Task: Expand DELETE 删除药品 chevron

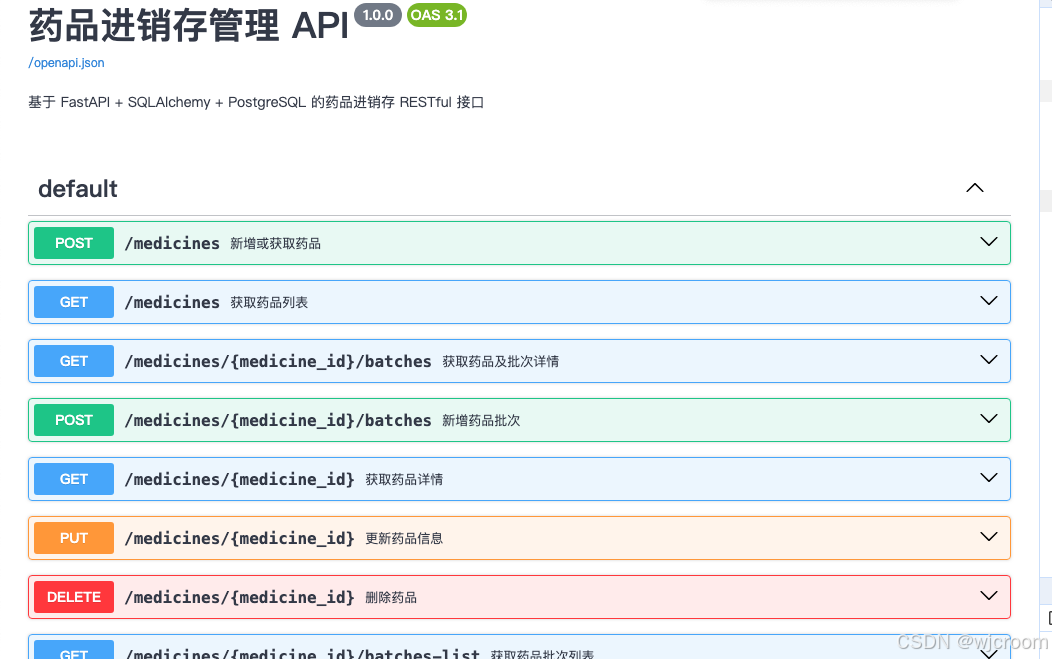Action: (989, 596)
